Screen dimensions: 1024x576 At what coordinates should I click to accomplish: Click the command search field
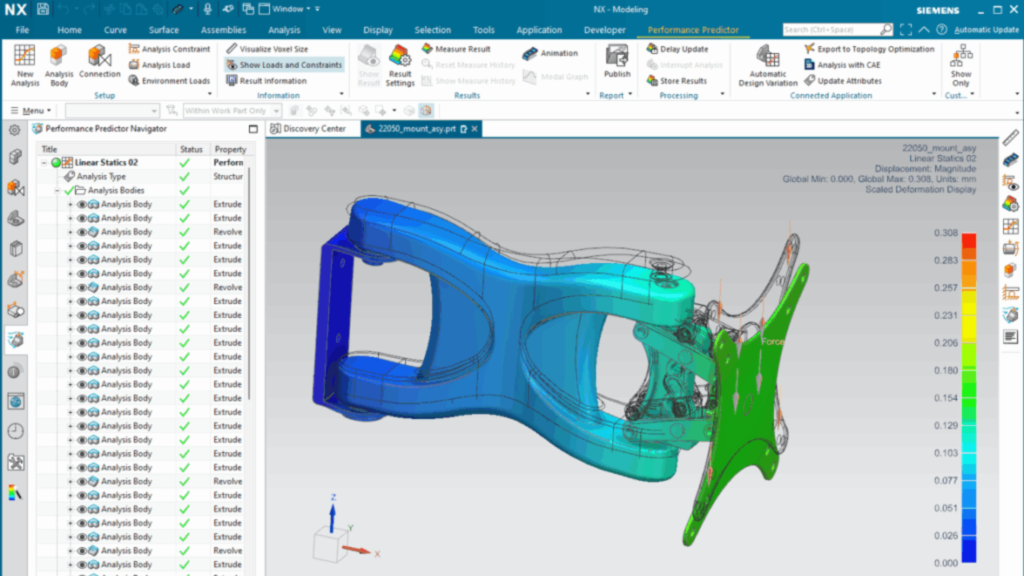coord(831,29)
